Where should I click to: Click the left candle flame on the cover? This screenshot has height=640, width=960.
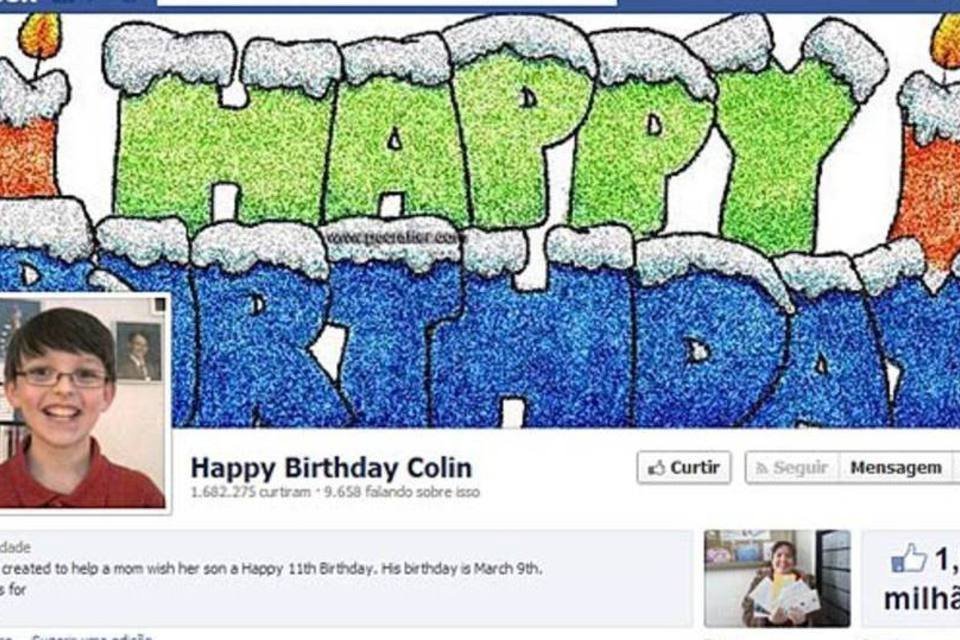coord(40,34)
